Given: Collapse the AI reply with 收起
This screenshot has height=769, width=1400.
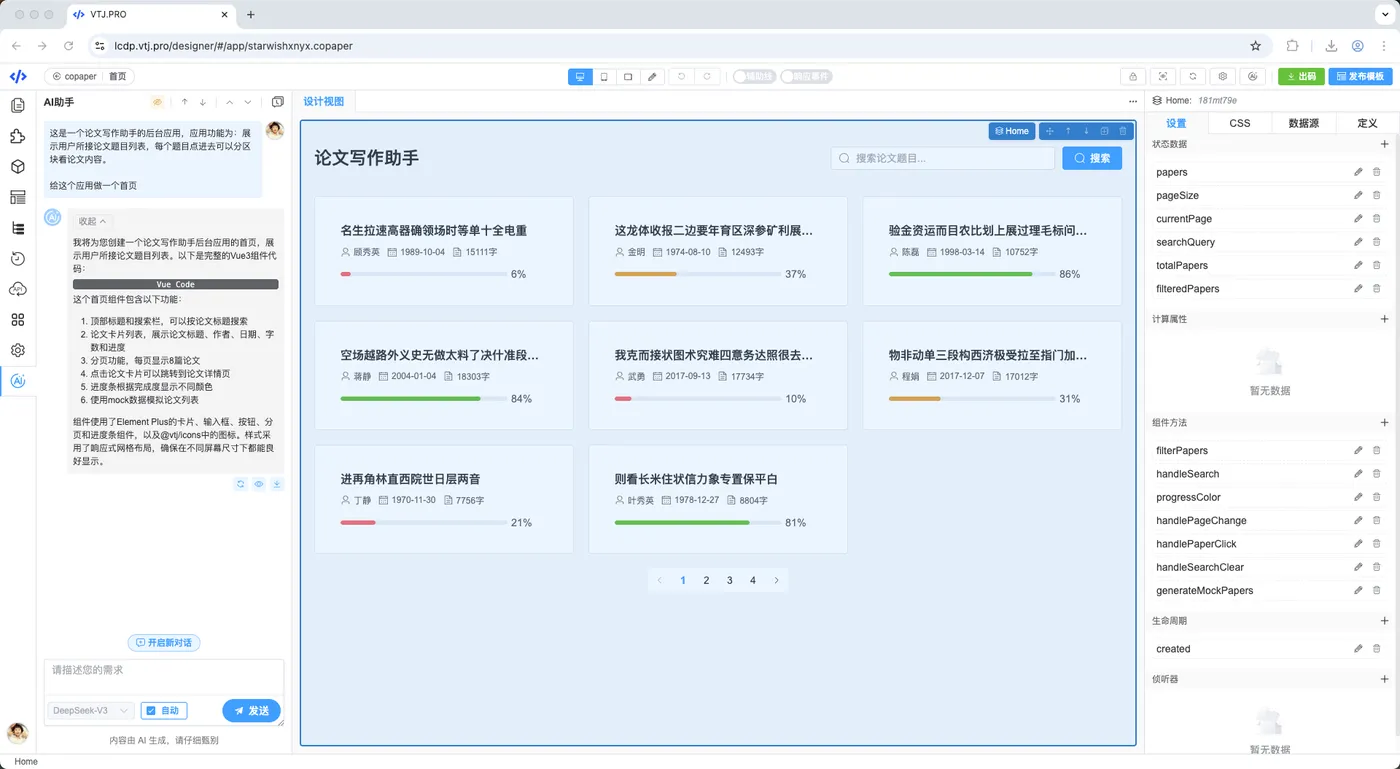Looking at the screenshot, I should [92, 222].
